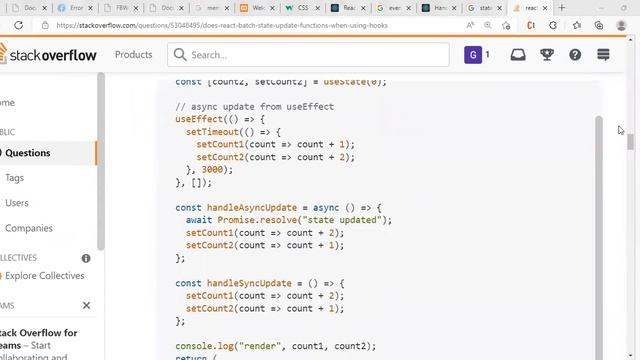Open Explore Collectives link
The height and width of the screenshot is (360, 640).
(x=44, y=276)
